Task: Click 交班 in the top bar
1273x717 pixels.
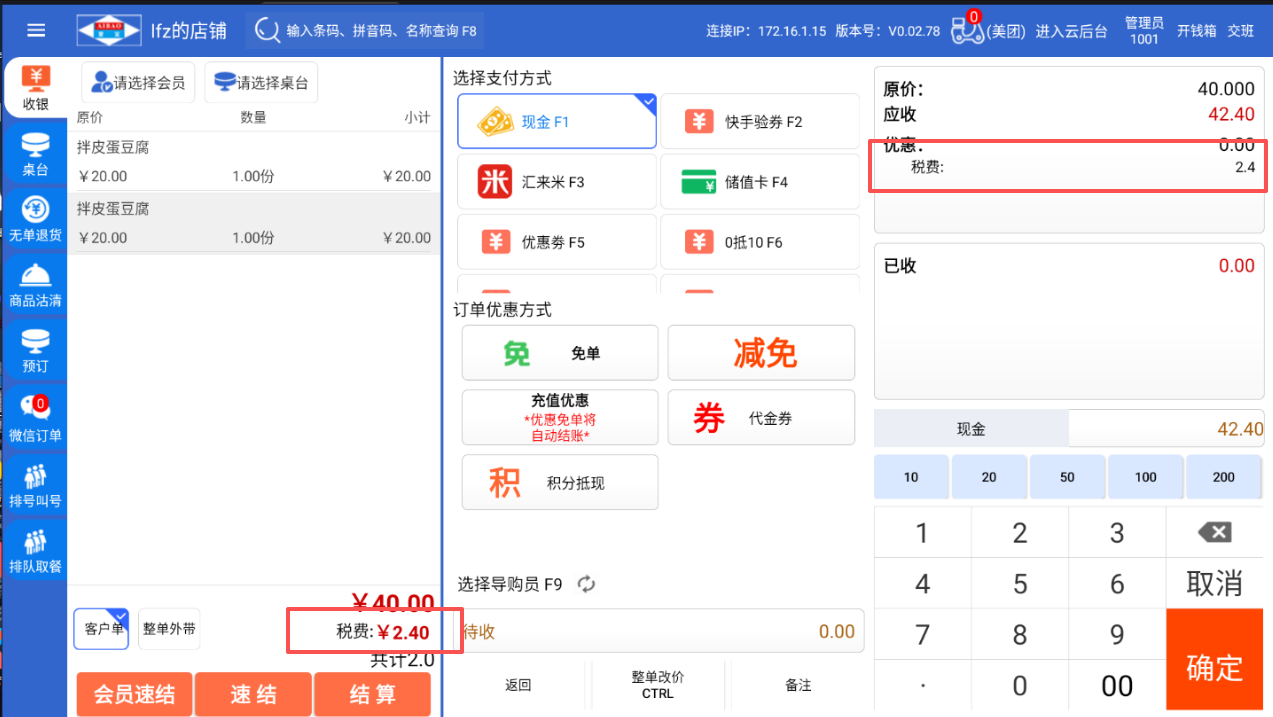Action: [x=1240, y=31]
